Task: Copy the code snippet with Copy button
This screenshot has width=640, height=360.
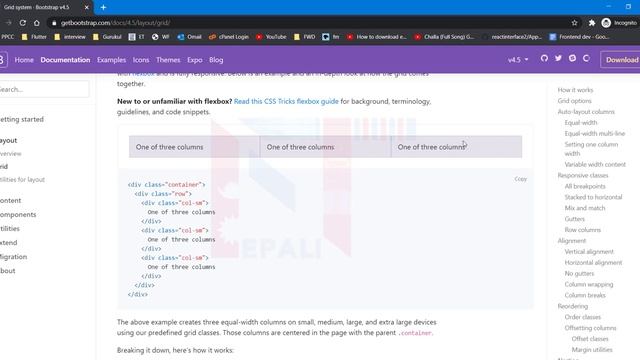Action: tap(520, 179)
